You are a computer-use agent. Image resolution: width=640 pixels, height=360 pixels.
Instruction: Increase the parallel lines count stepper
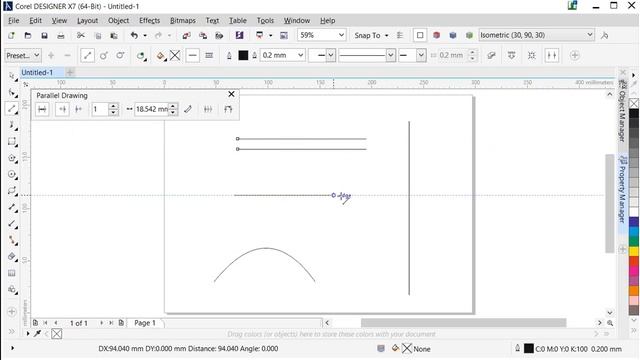tap(113, 106)
